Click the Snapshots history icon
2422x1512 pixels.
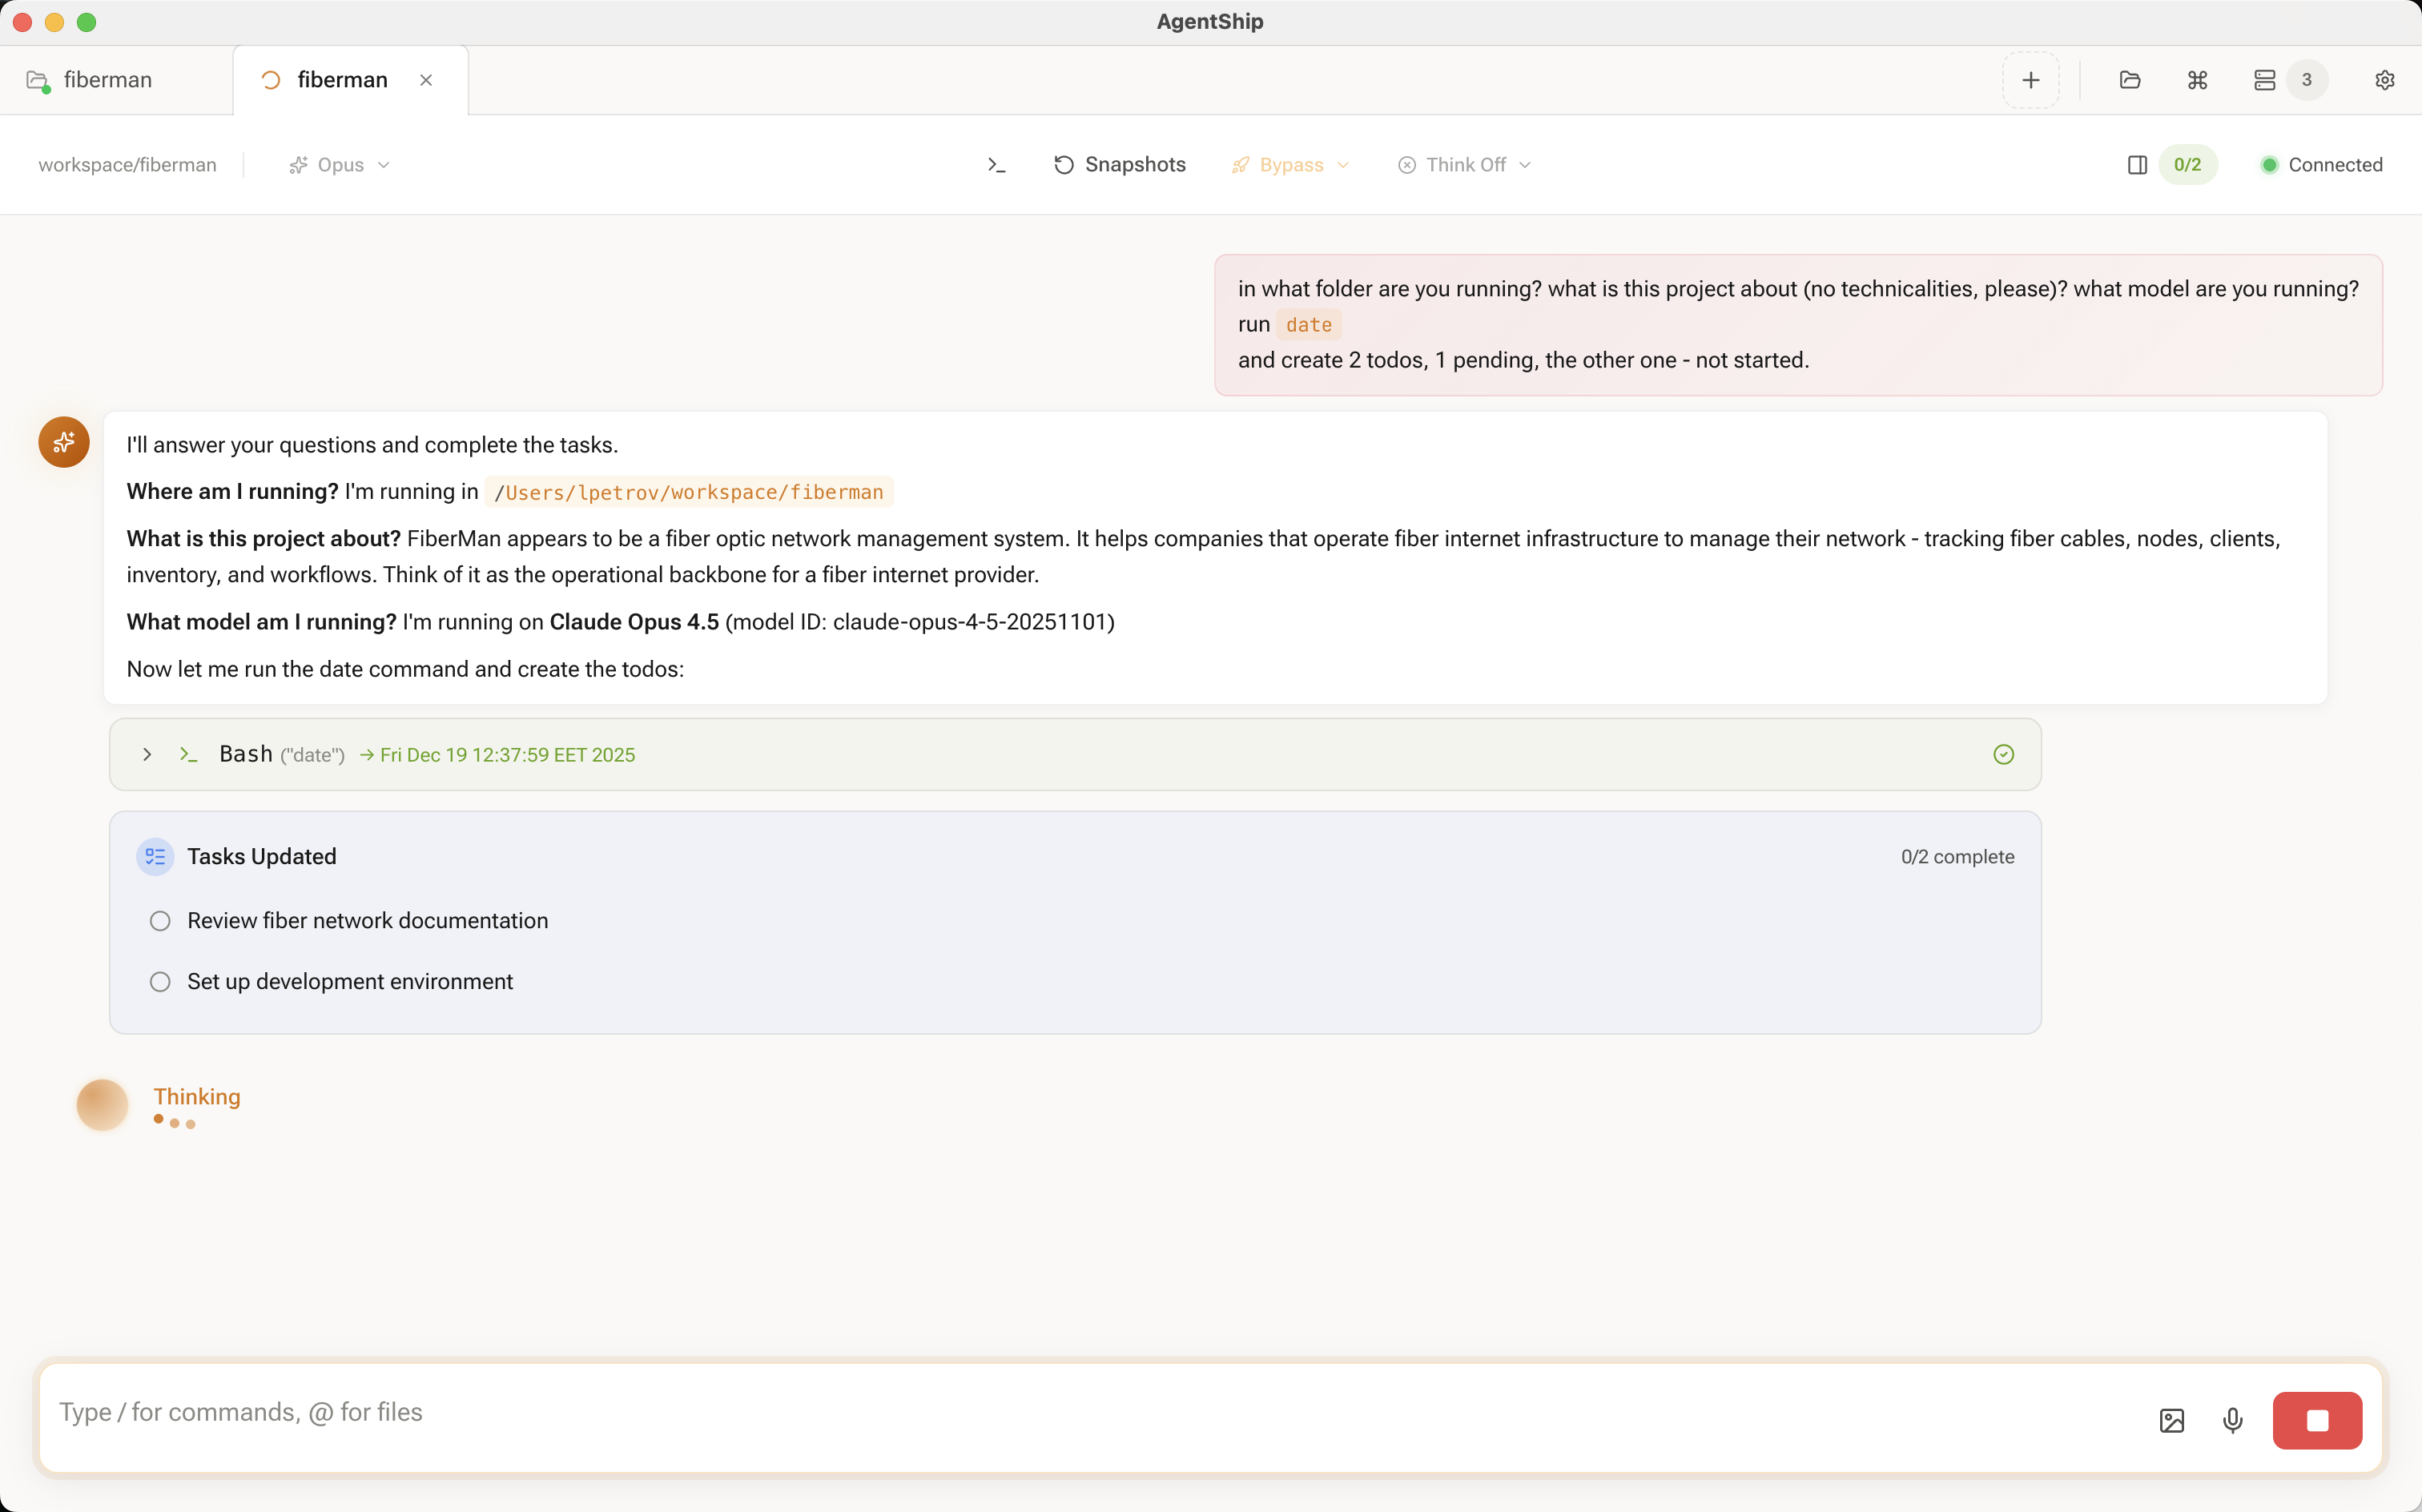pyautogui.click(x=1065, y=164)
